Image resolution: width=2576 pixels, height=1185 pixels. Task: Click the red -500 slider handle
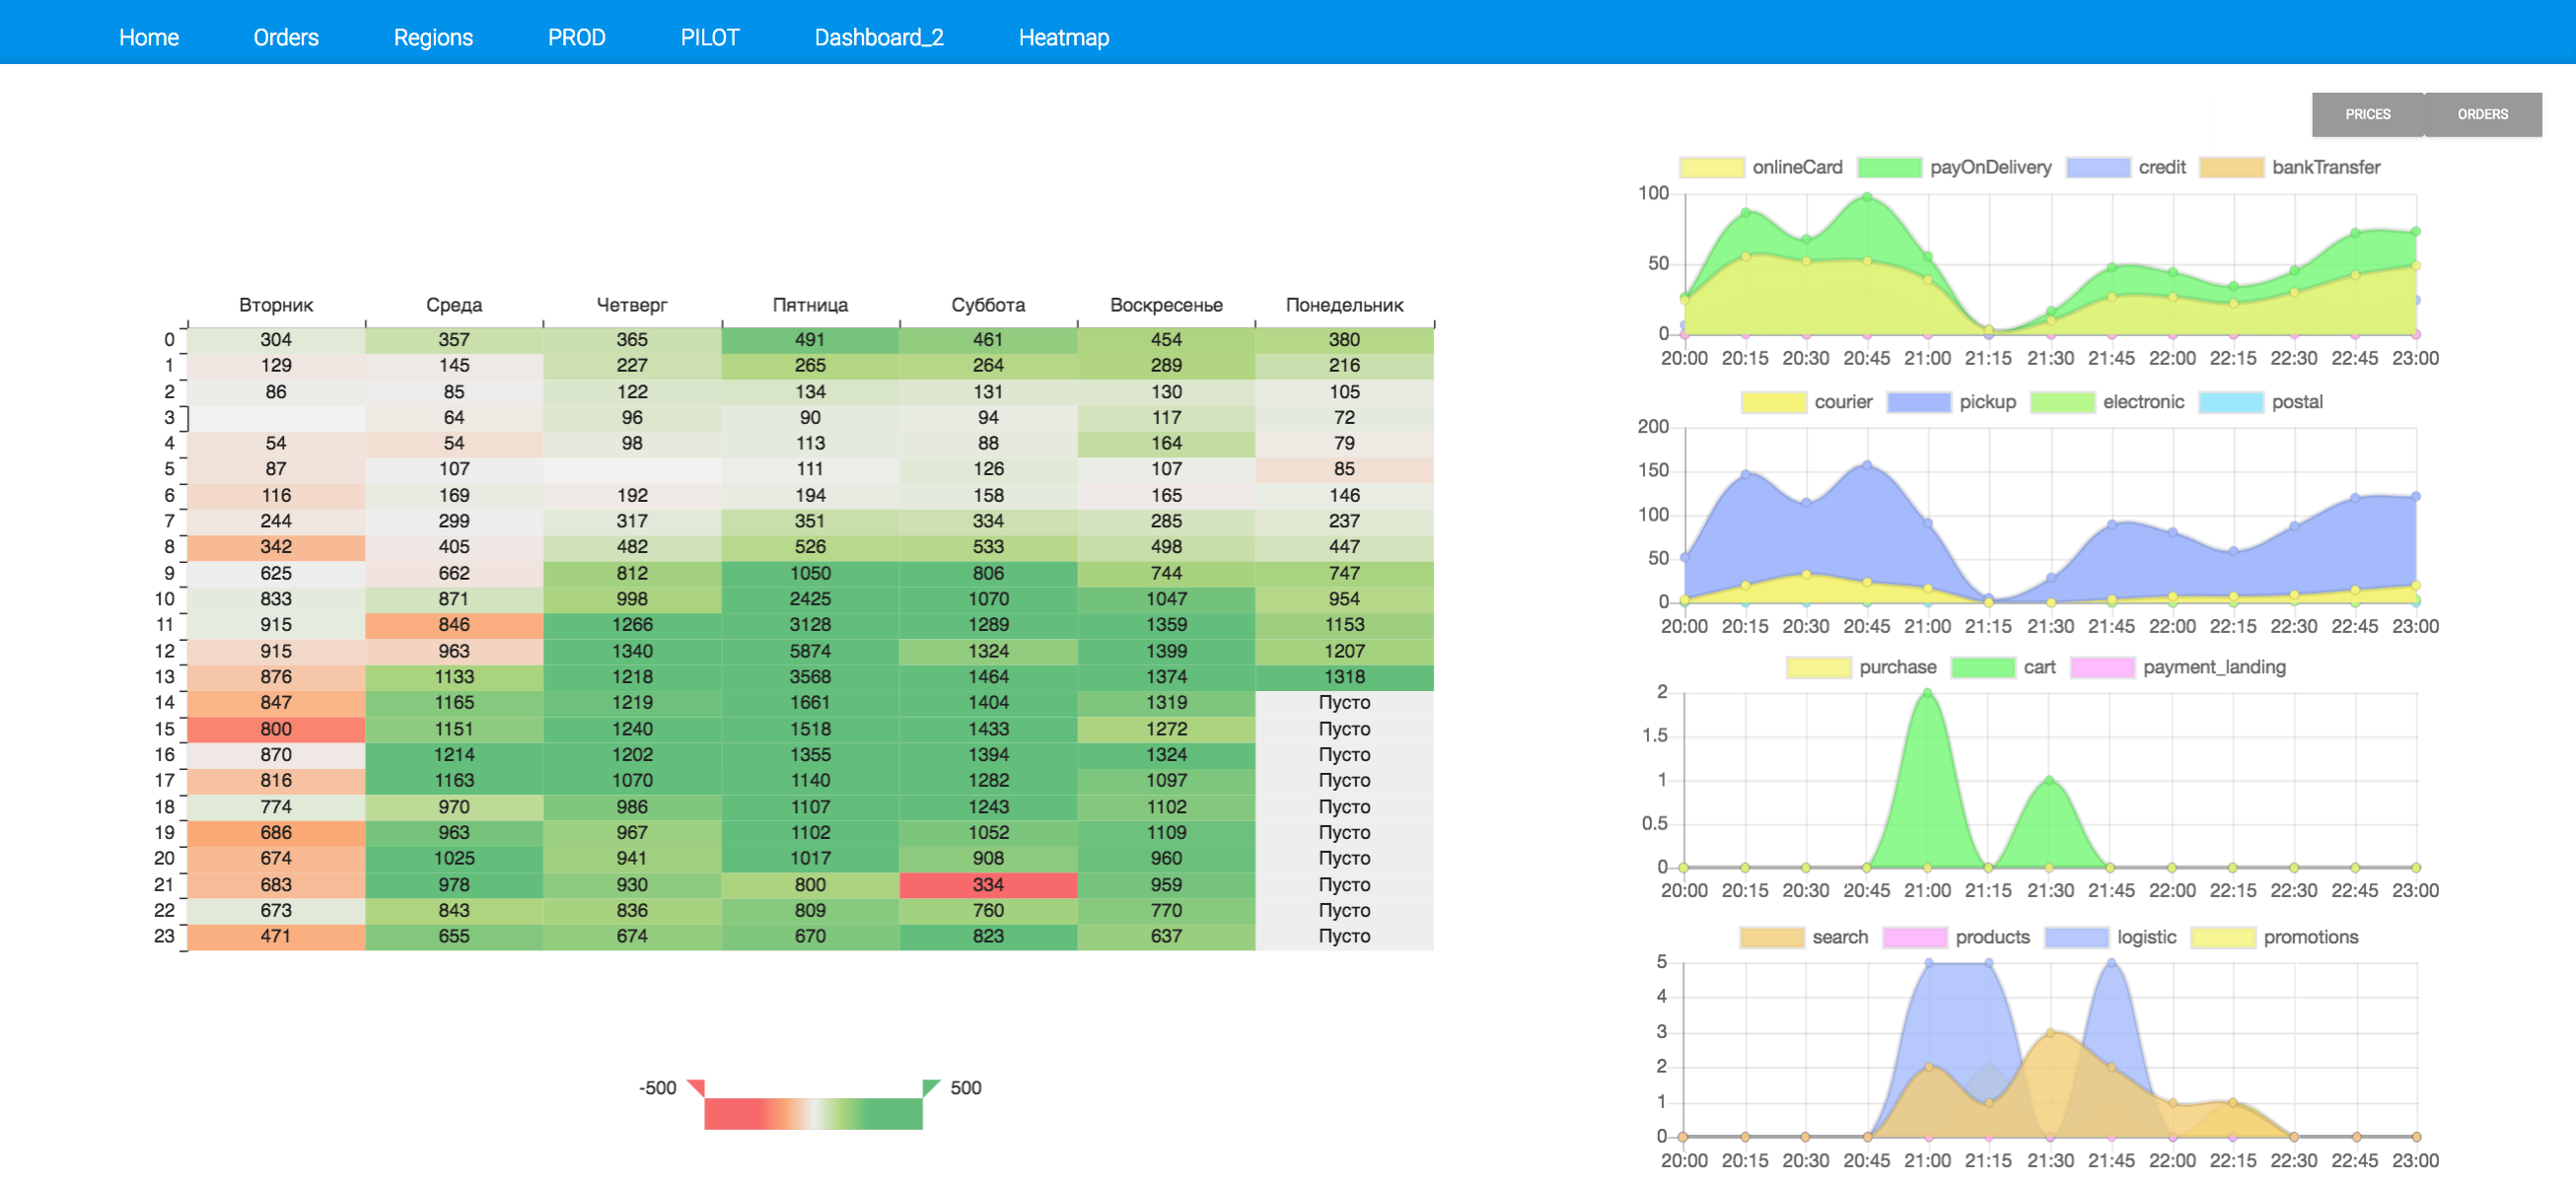(697, 1087)
